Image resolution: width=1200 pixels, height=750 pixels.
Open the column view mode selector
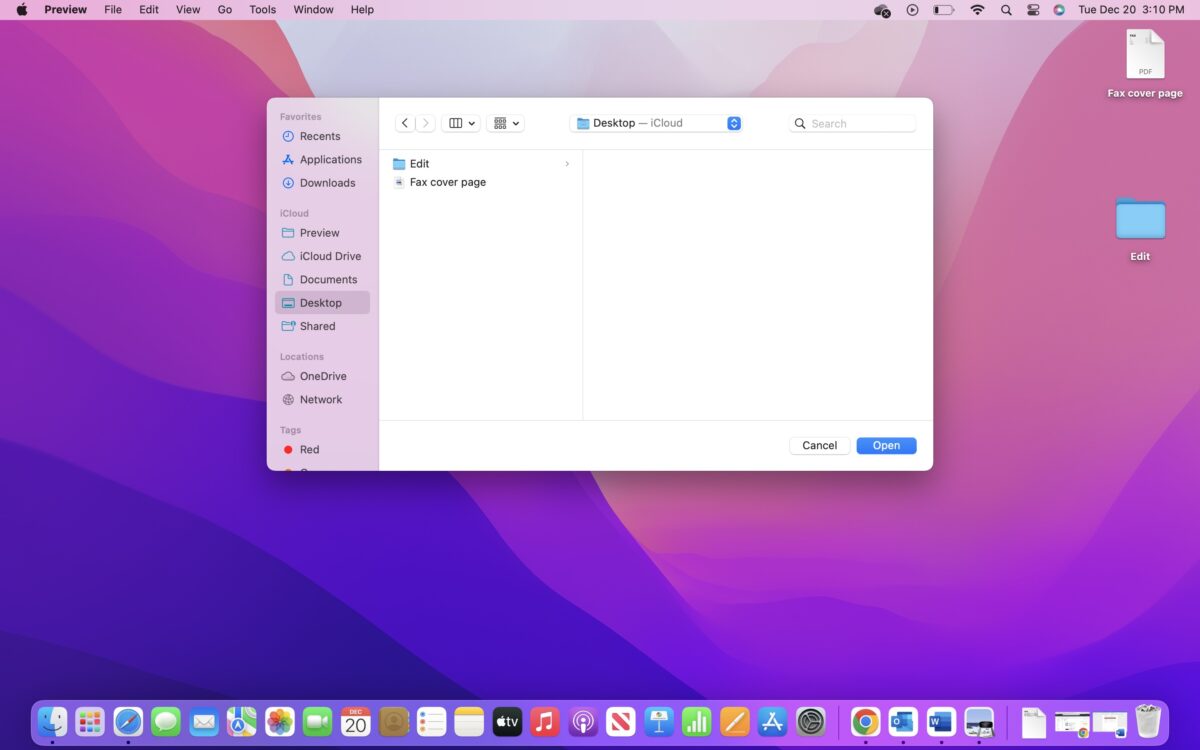pos(461,123)
